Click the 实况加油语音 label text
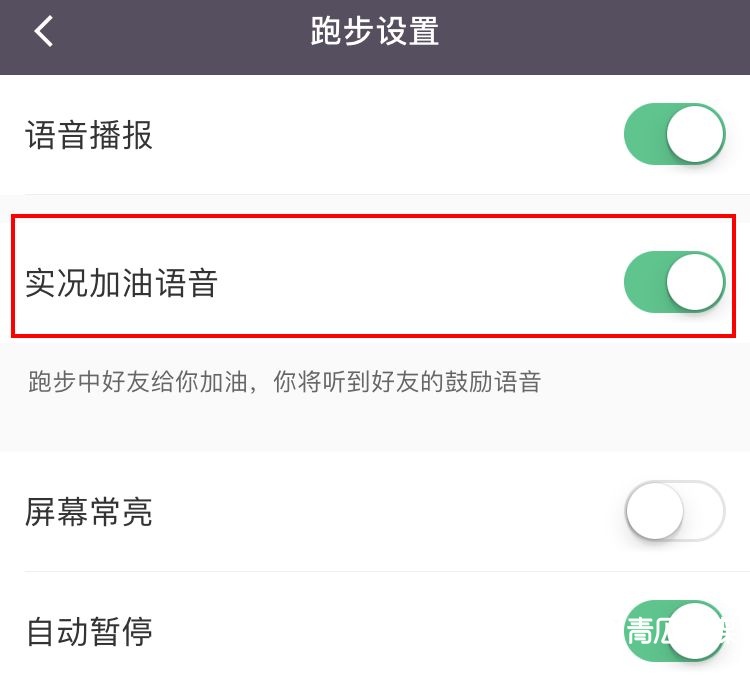 (x=121, y=284)
